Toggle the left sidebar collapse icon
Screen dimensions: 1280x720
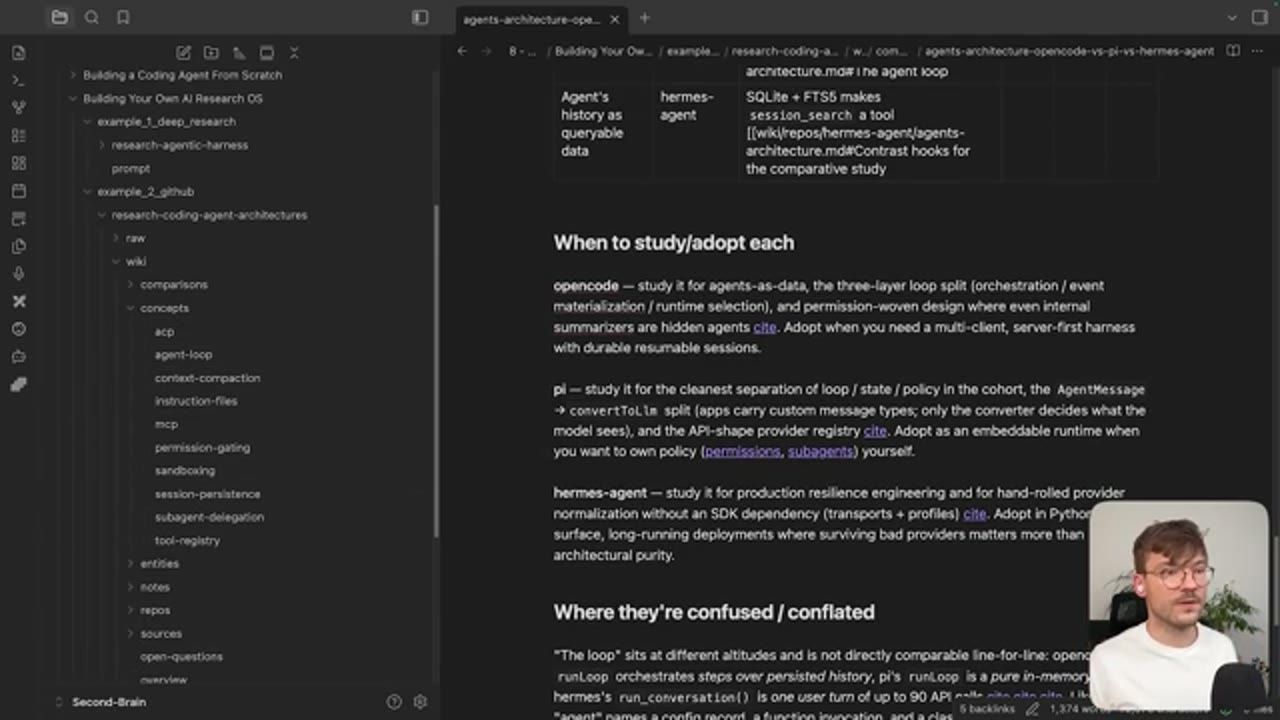click(420, 17)
